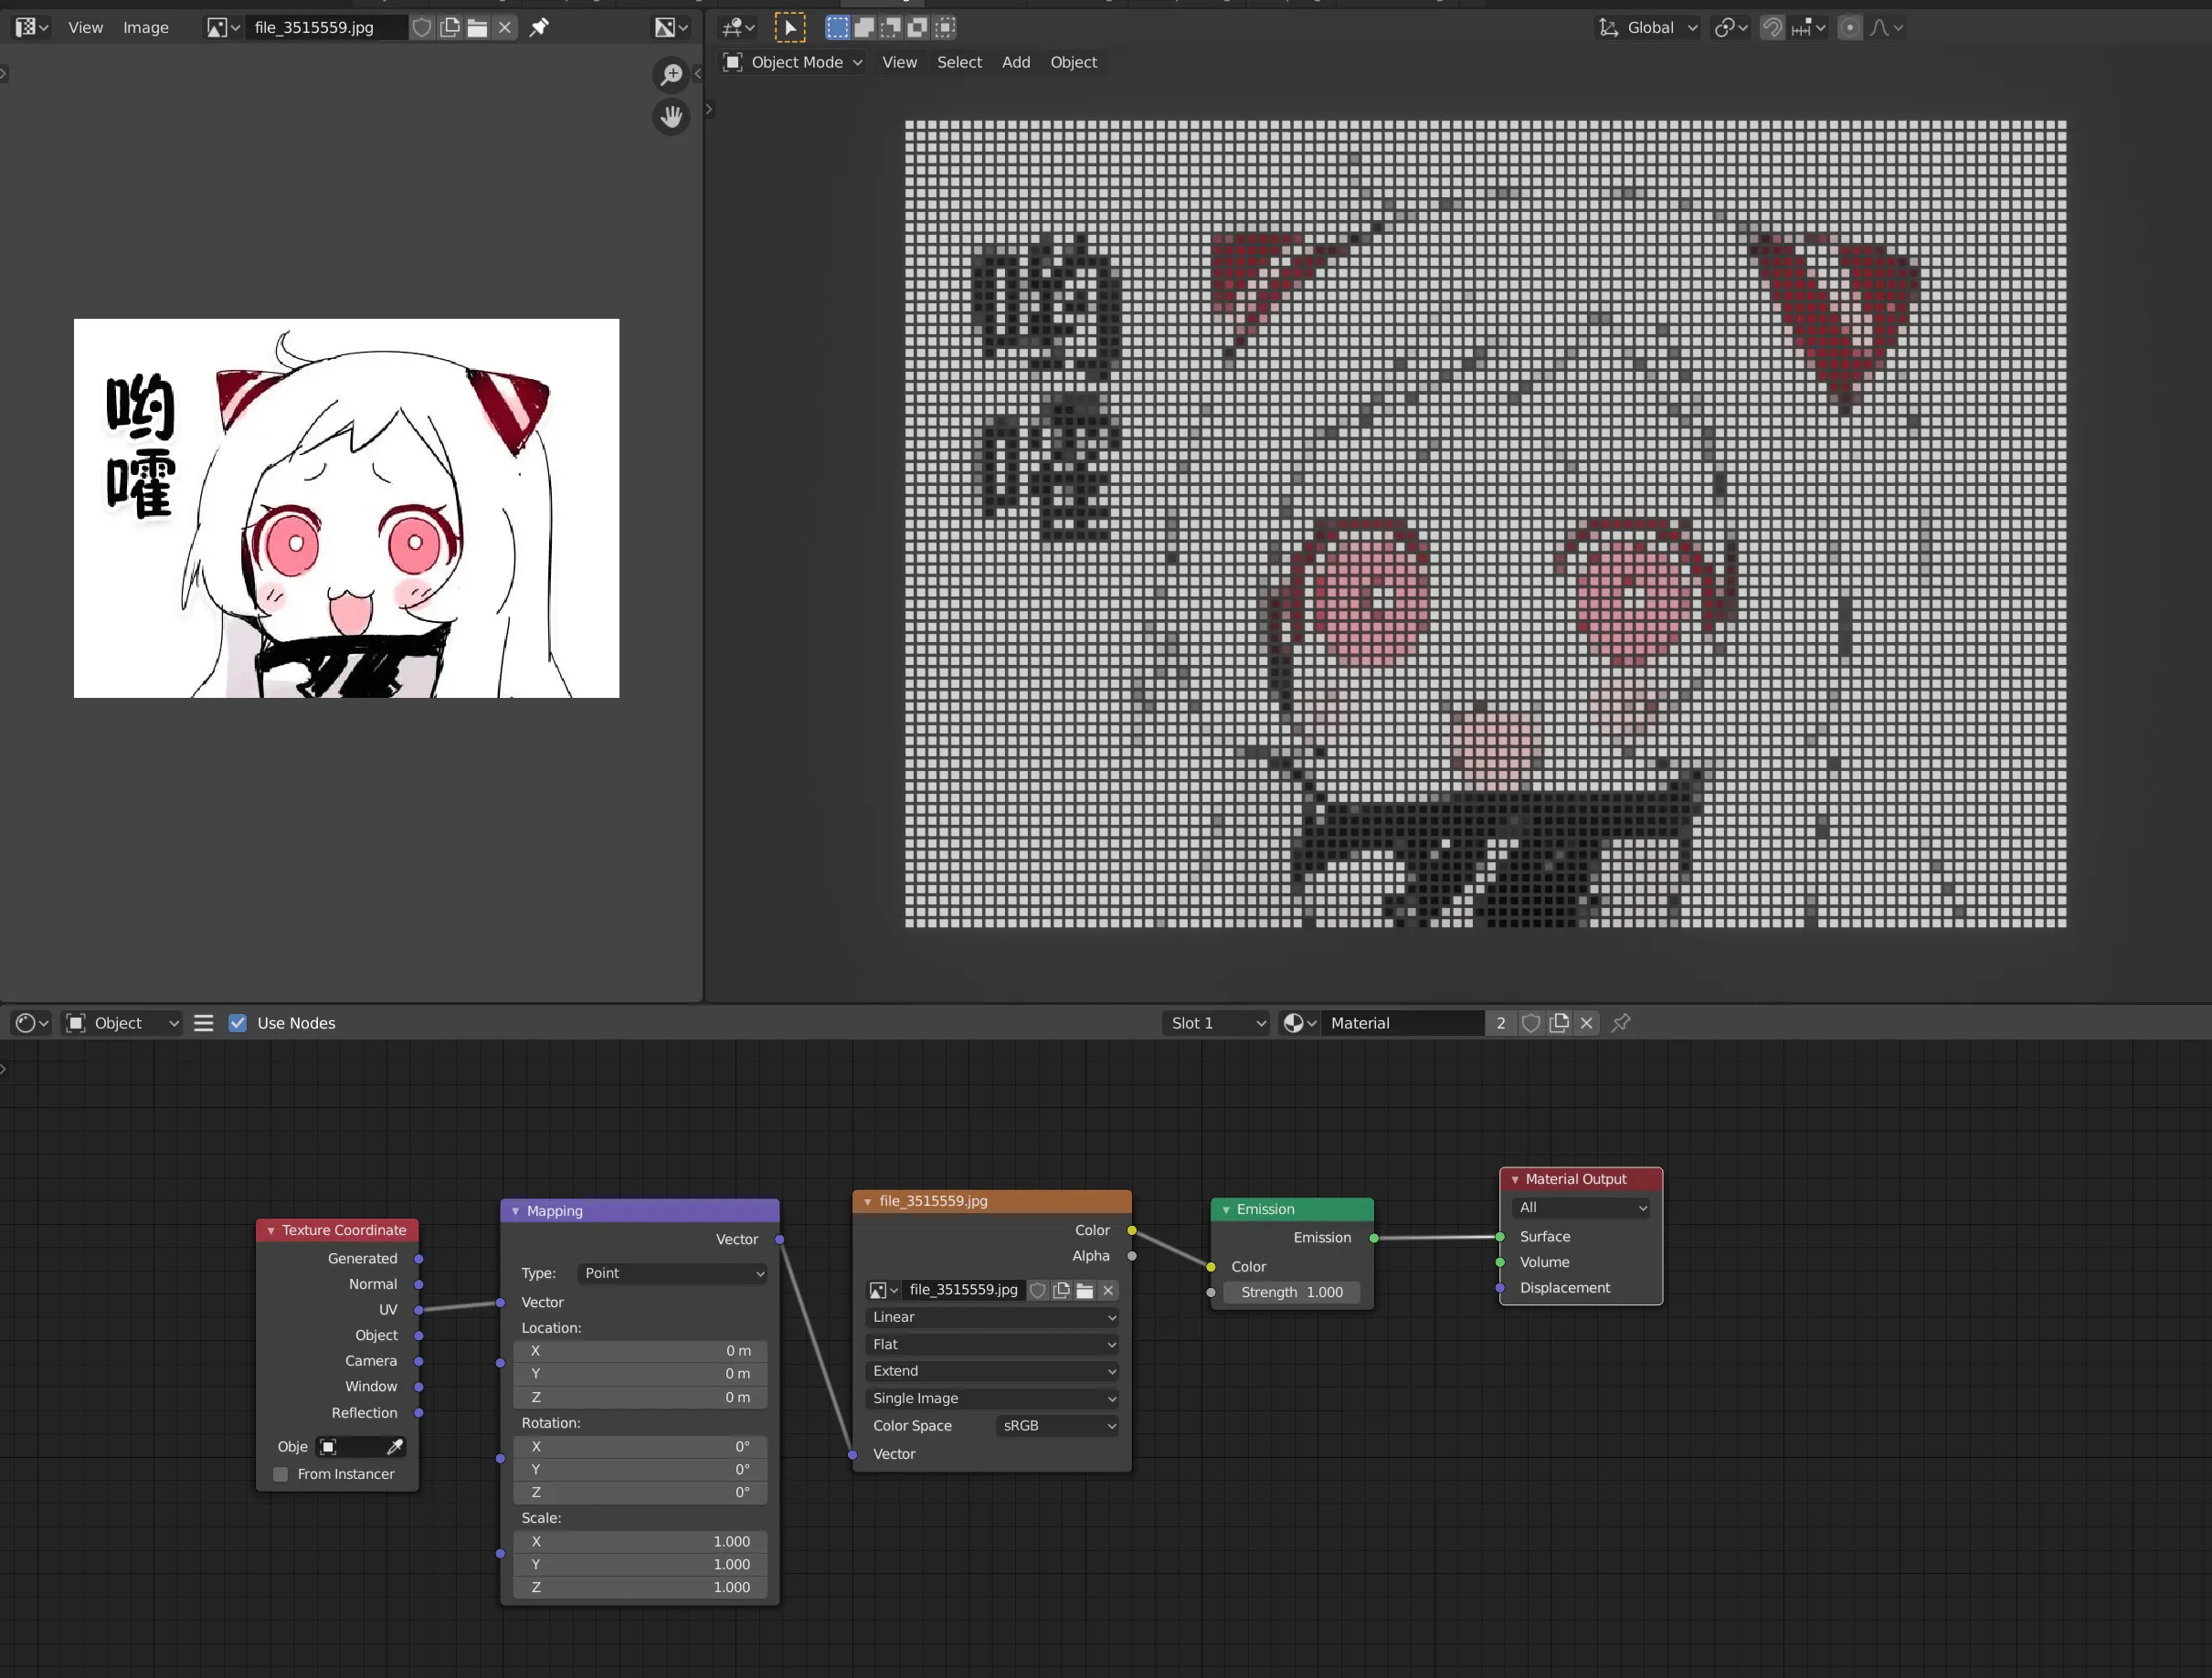Enable From Instancer checkbox
The image size is (2212, 1678).
point(281,1474)
